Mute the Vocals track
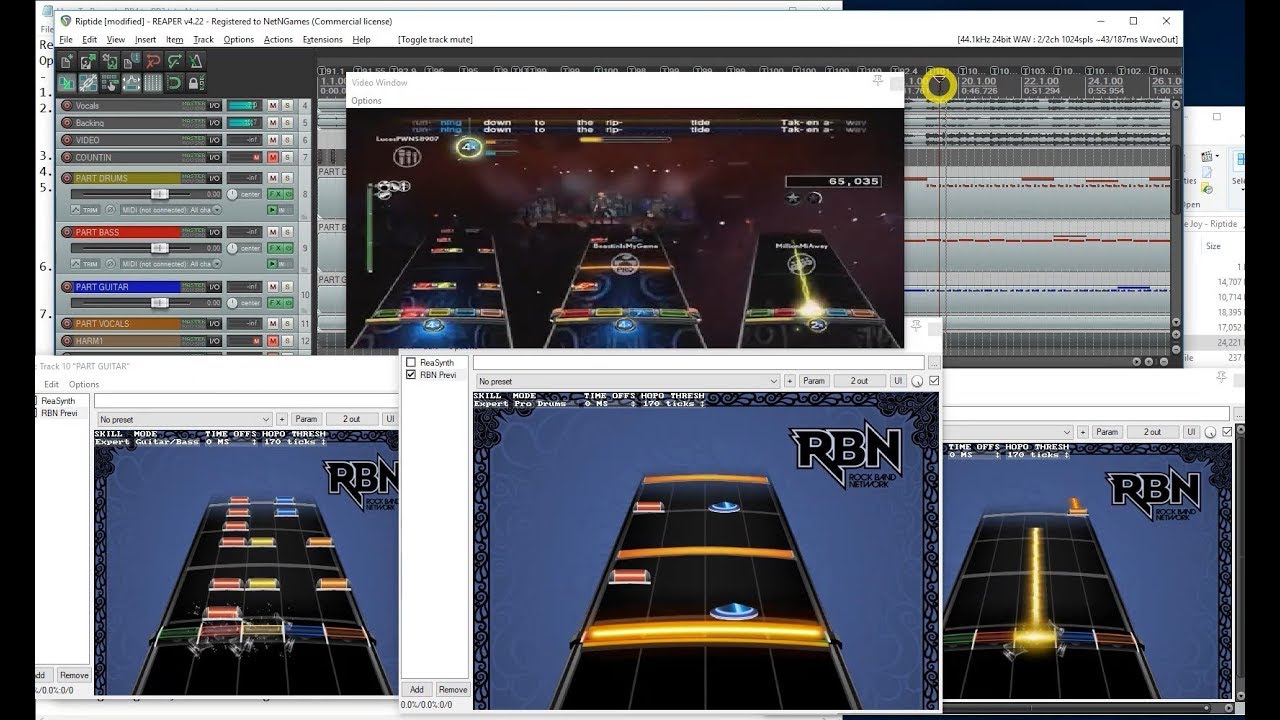 tap(273, 105)
